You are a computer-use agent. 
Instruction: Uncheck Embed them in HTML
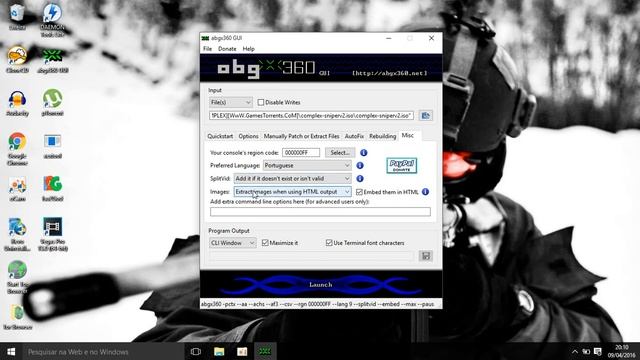tap(359, 192)
